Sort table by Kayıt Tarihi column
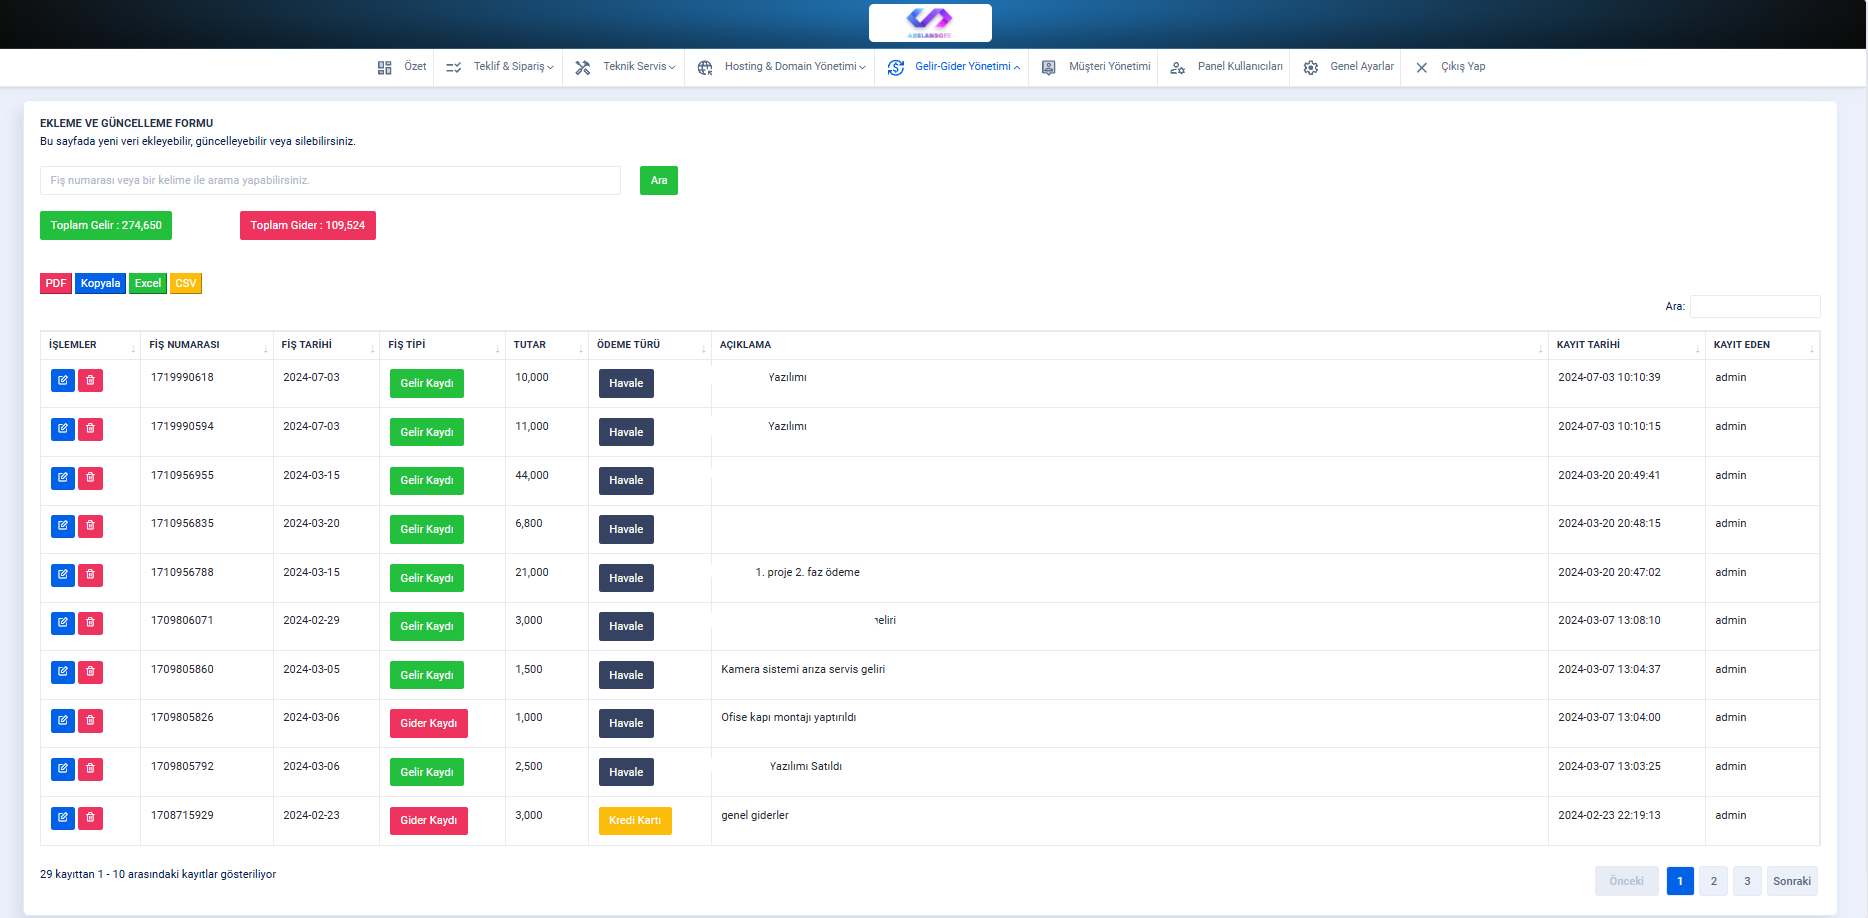The height and width of the screenshot is (918, 1868). [x=1626, y=345]
